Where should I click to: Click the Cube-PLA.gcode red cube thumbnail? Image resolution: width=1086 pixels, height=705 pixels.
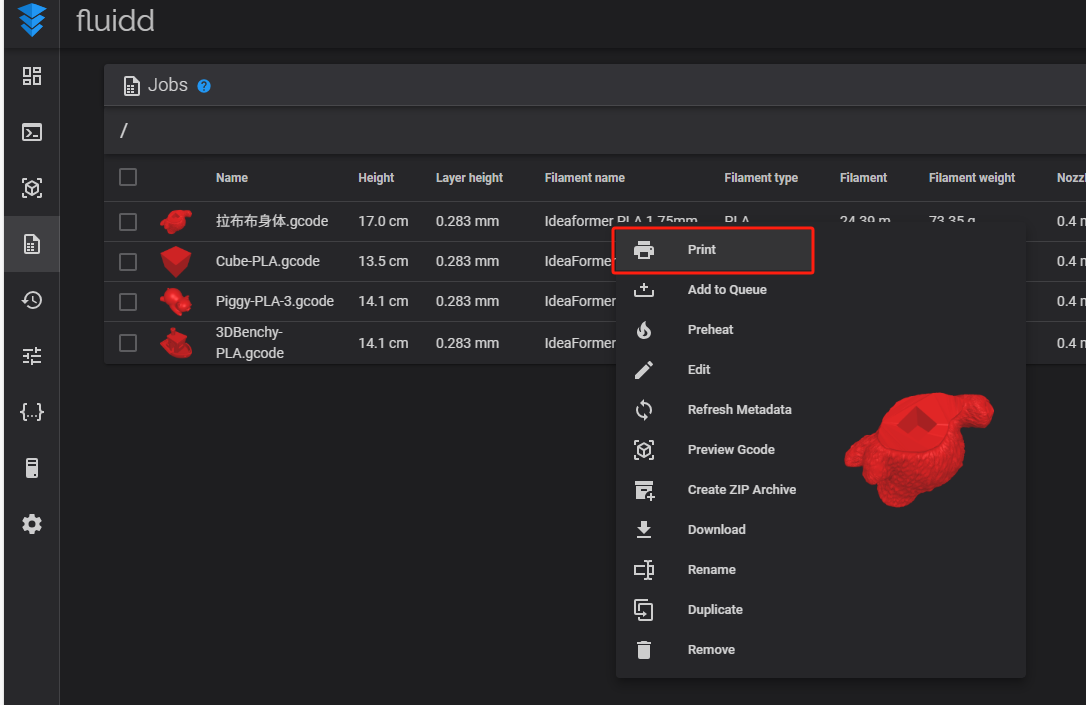[176, 262]
